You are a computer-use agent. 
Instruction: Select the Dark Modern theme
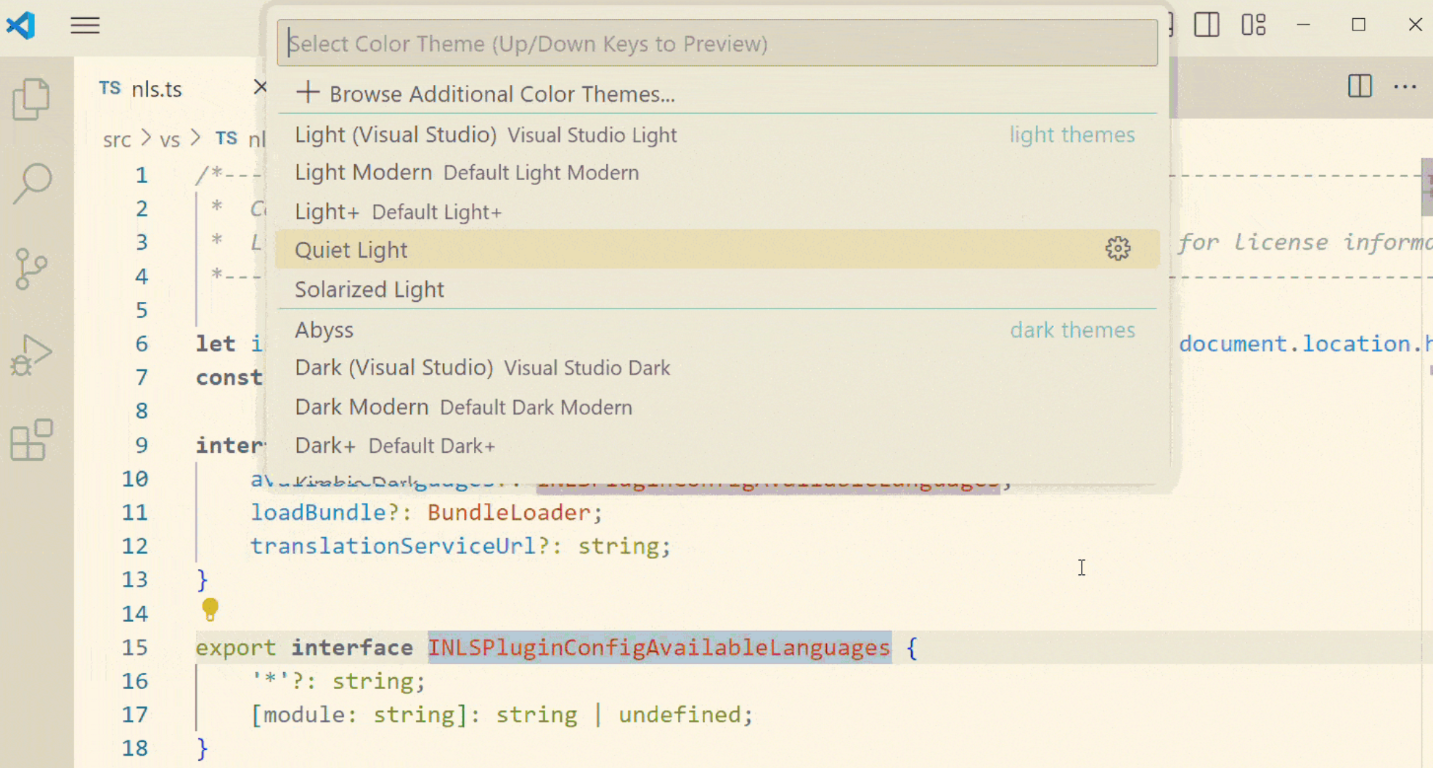[717, 407]
